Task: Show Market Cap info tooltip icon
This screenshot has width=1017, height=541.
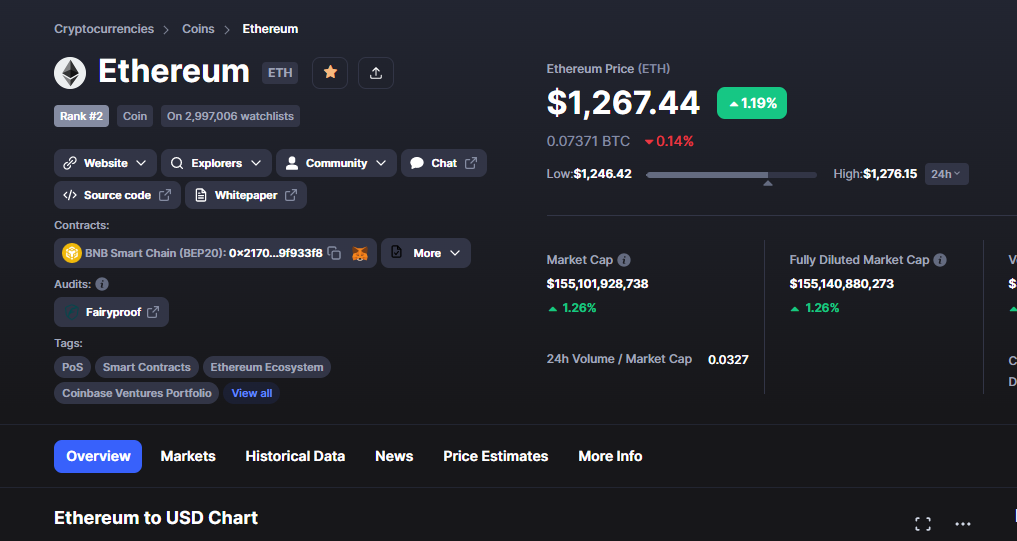Action: point(624,260)
